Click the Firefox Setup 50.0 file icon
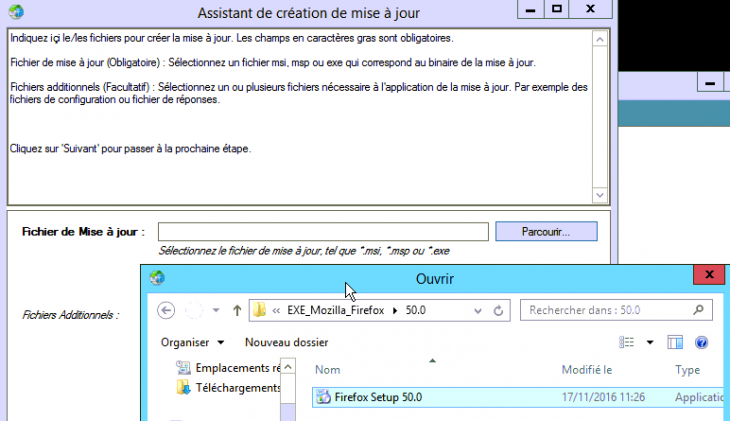730x421 pixels. point(323,397)
